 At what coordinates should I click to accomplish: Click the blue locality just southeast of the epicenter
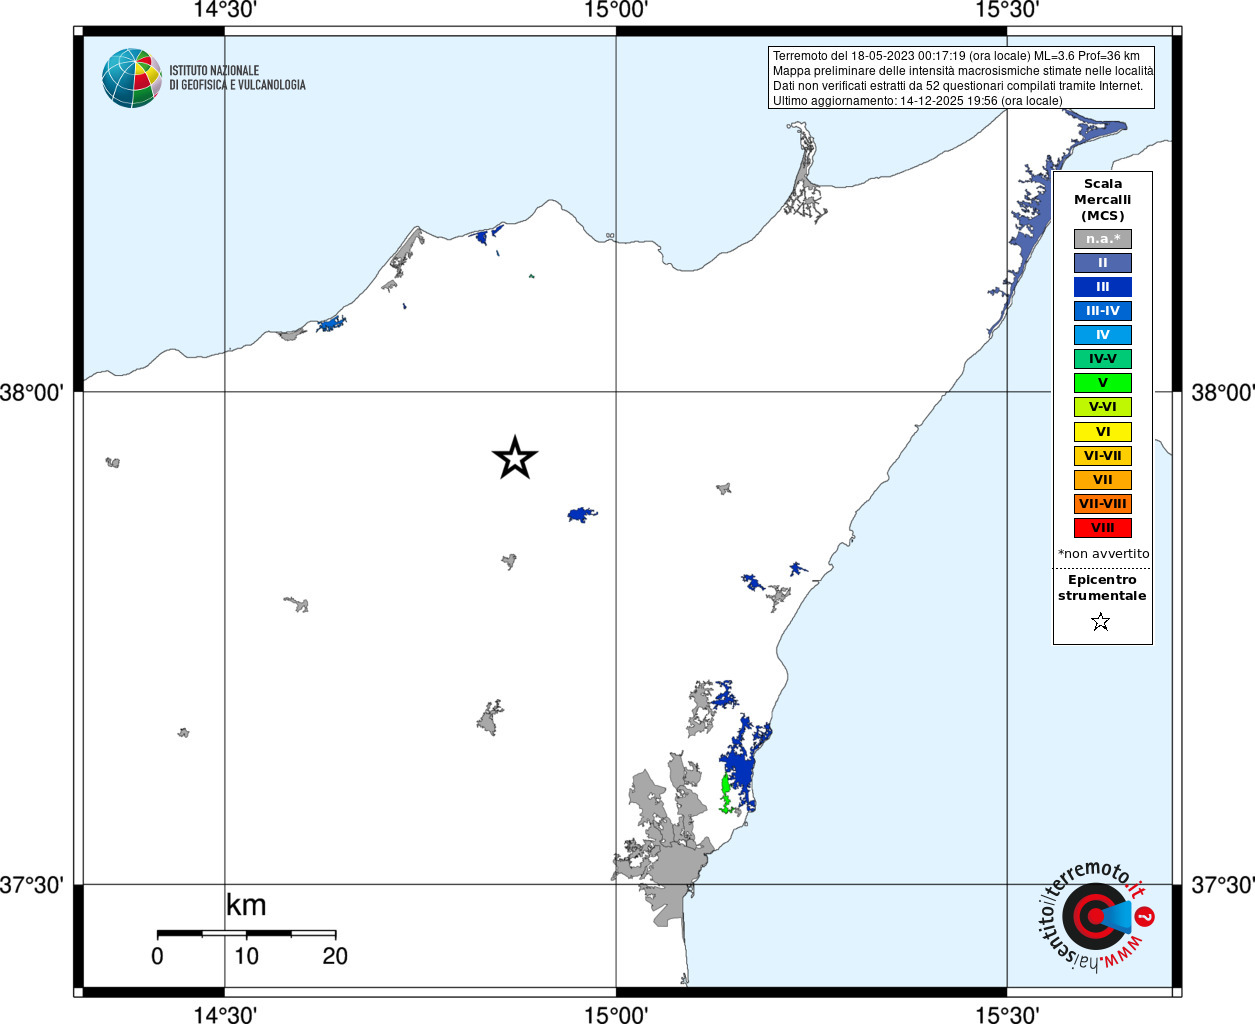click(x=582, y=514)
